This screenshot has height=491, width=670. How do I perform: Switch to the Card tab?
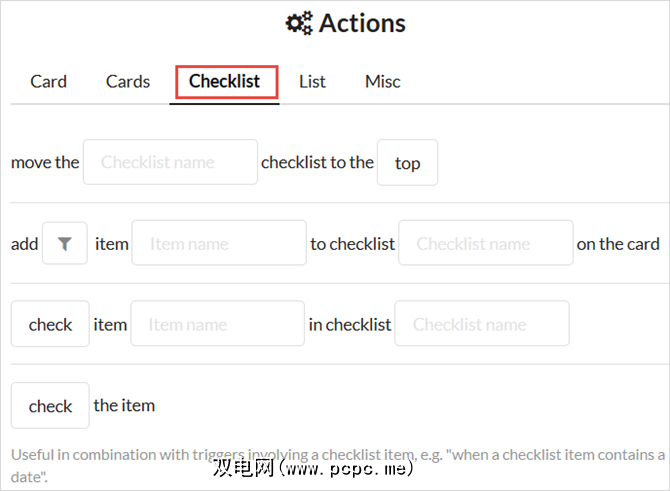coord(48,81)
